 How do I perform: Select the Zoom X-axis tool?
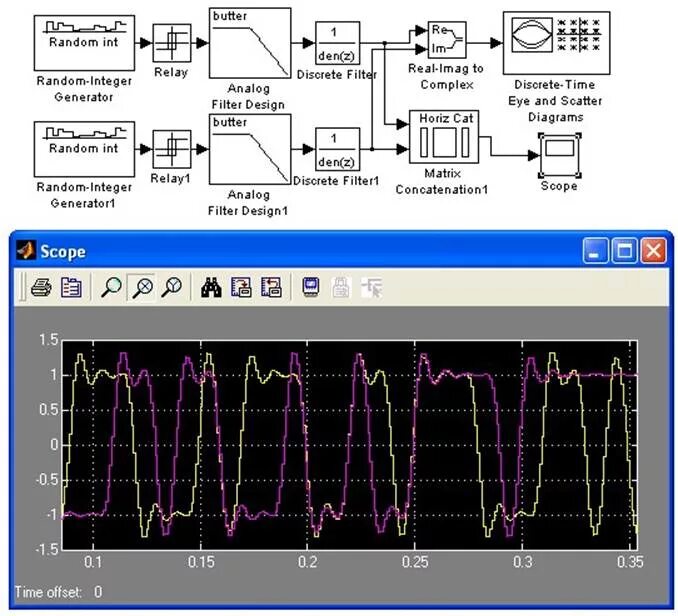(x=142, y=287)
